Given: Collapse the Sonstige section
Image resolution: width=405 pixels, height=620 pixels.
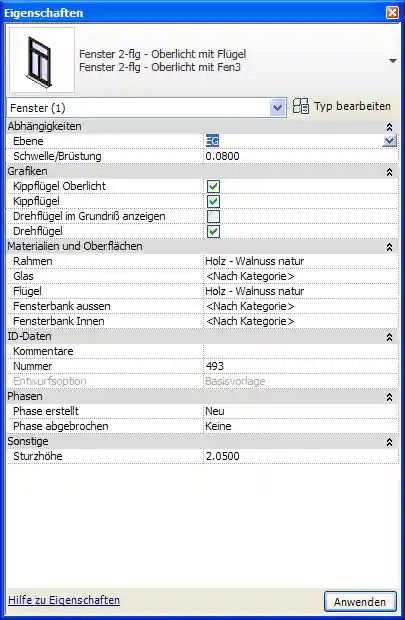Looking at the screenshot, I should (390, 442).
